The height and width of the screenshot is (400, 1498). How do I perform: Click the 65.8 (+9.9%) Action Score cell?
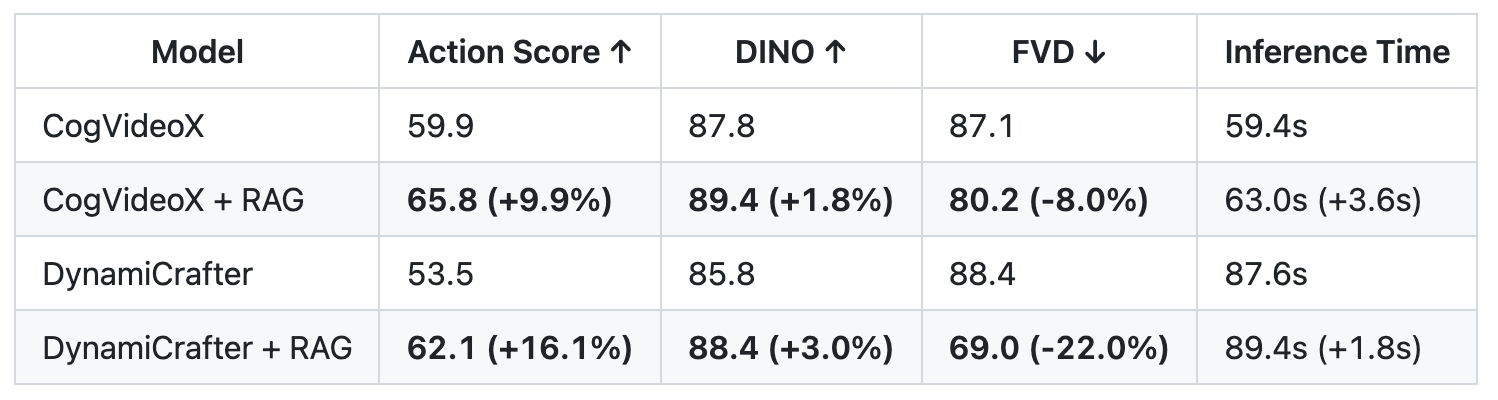click(x=509, y=200)
